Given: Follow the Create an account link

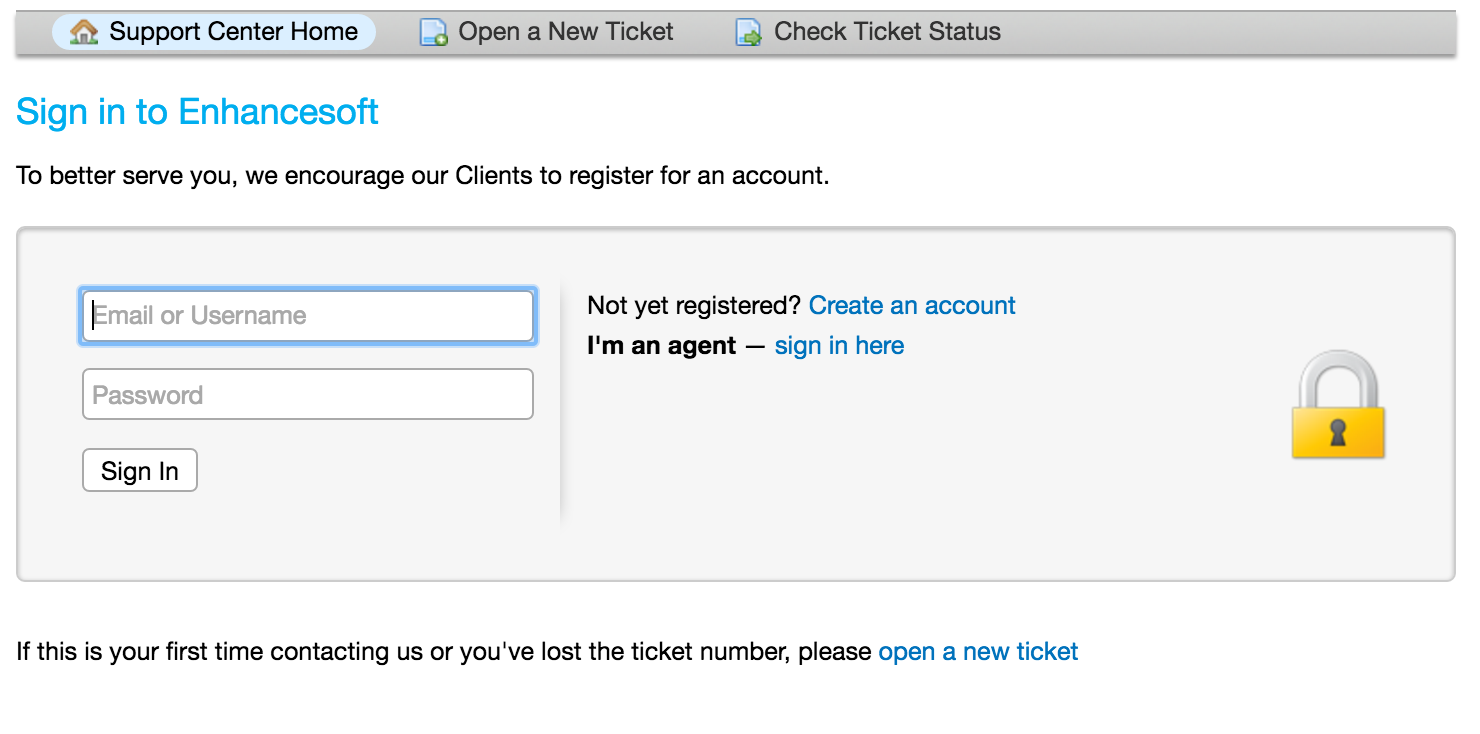Looking at the screenshot, I should tap(911, 305).
